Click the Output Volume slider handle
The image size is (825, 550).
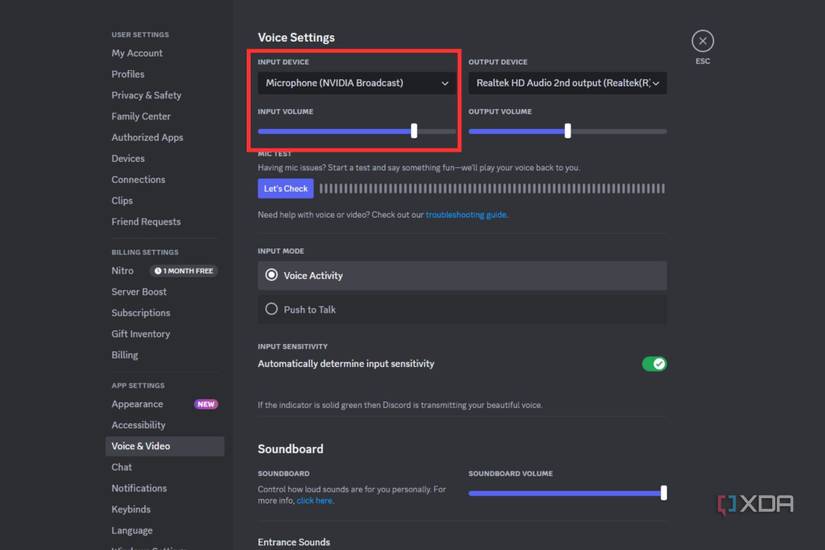click(x=568, y=131)
